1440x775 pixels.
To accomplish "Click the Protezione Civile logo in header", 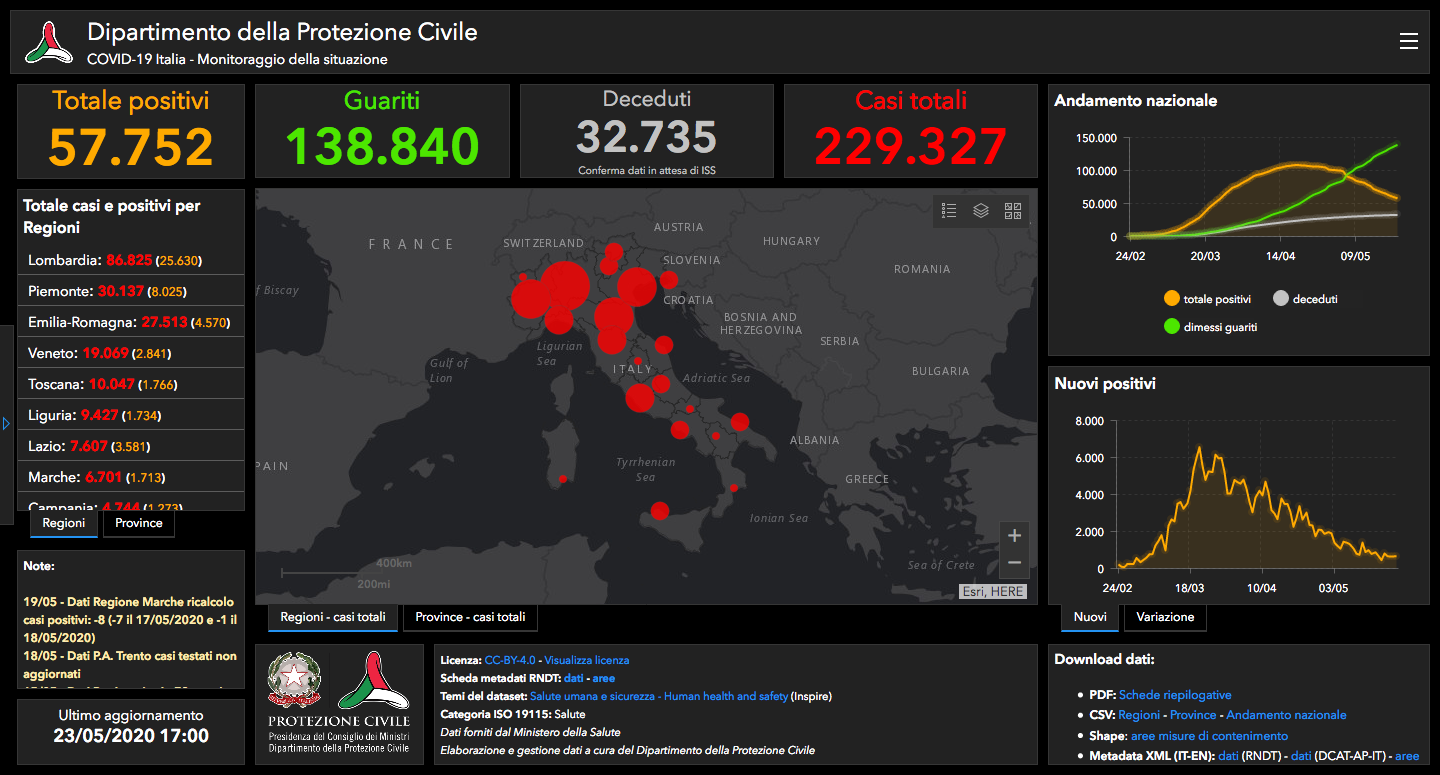I will [49, 42].
